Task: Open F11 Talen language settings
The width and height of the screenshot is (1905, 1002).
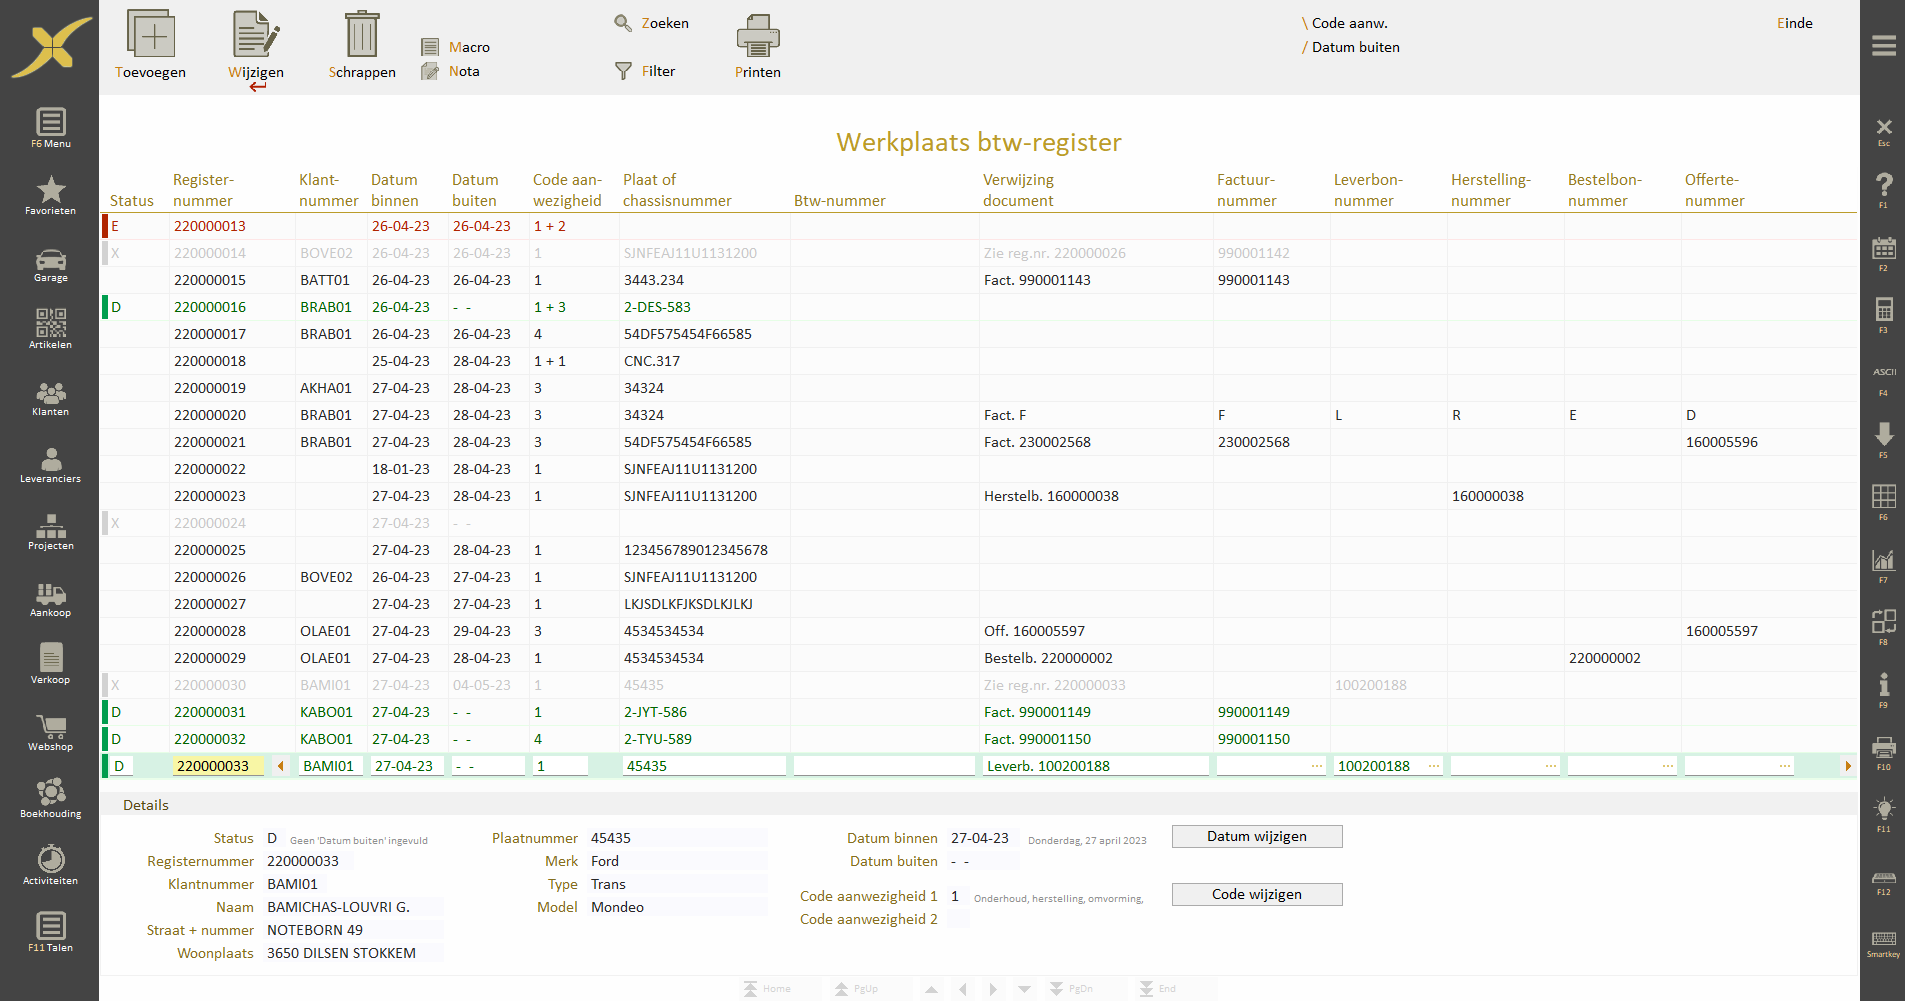Action: pyautogui.click(x=50, y=932)
